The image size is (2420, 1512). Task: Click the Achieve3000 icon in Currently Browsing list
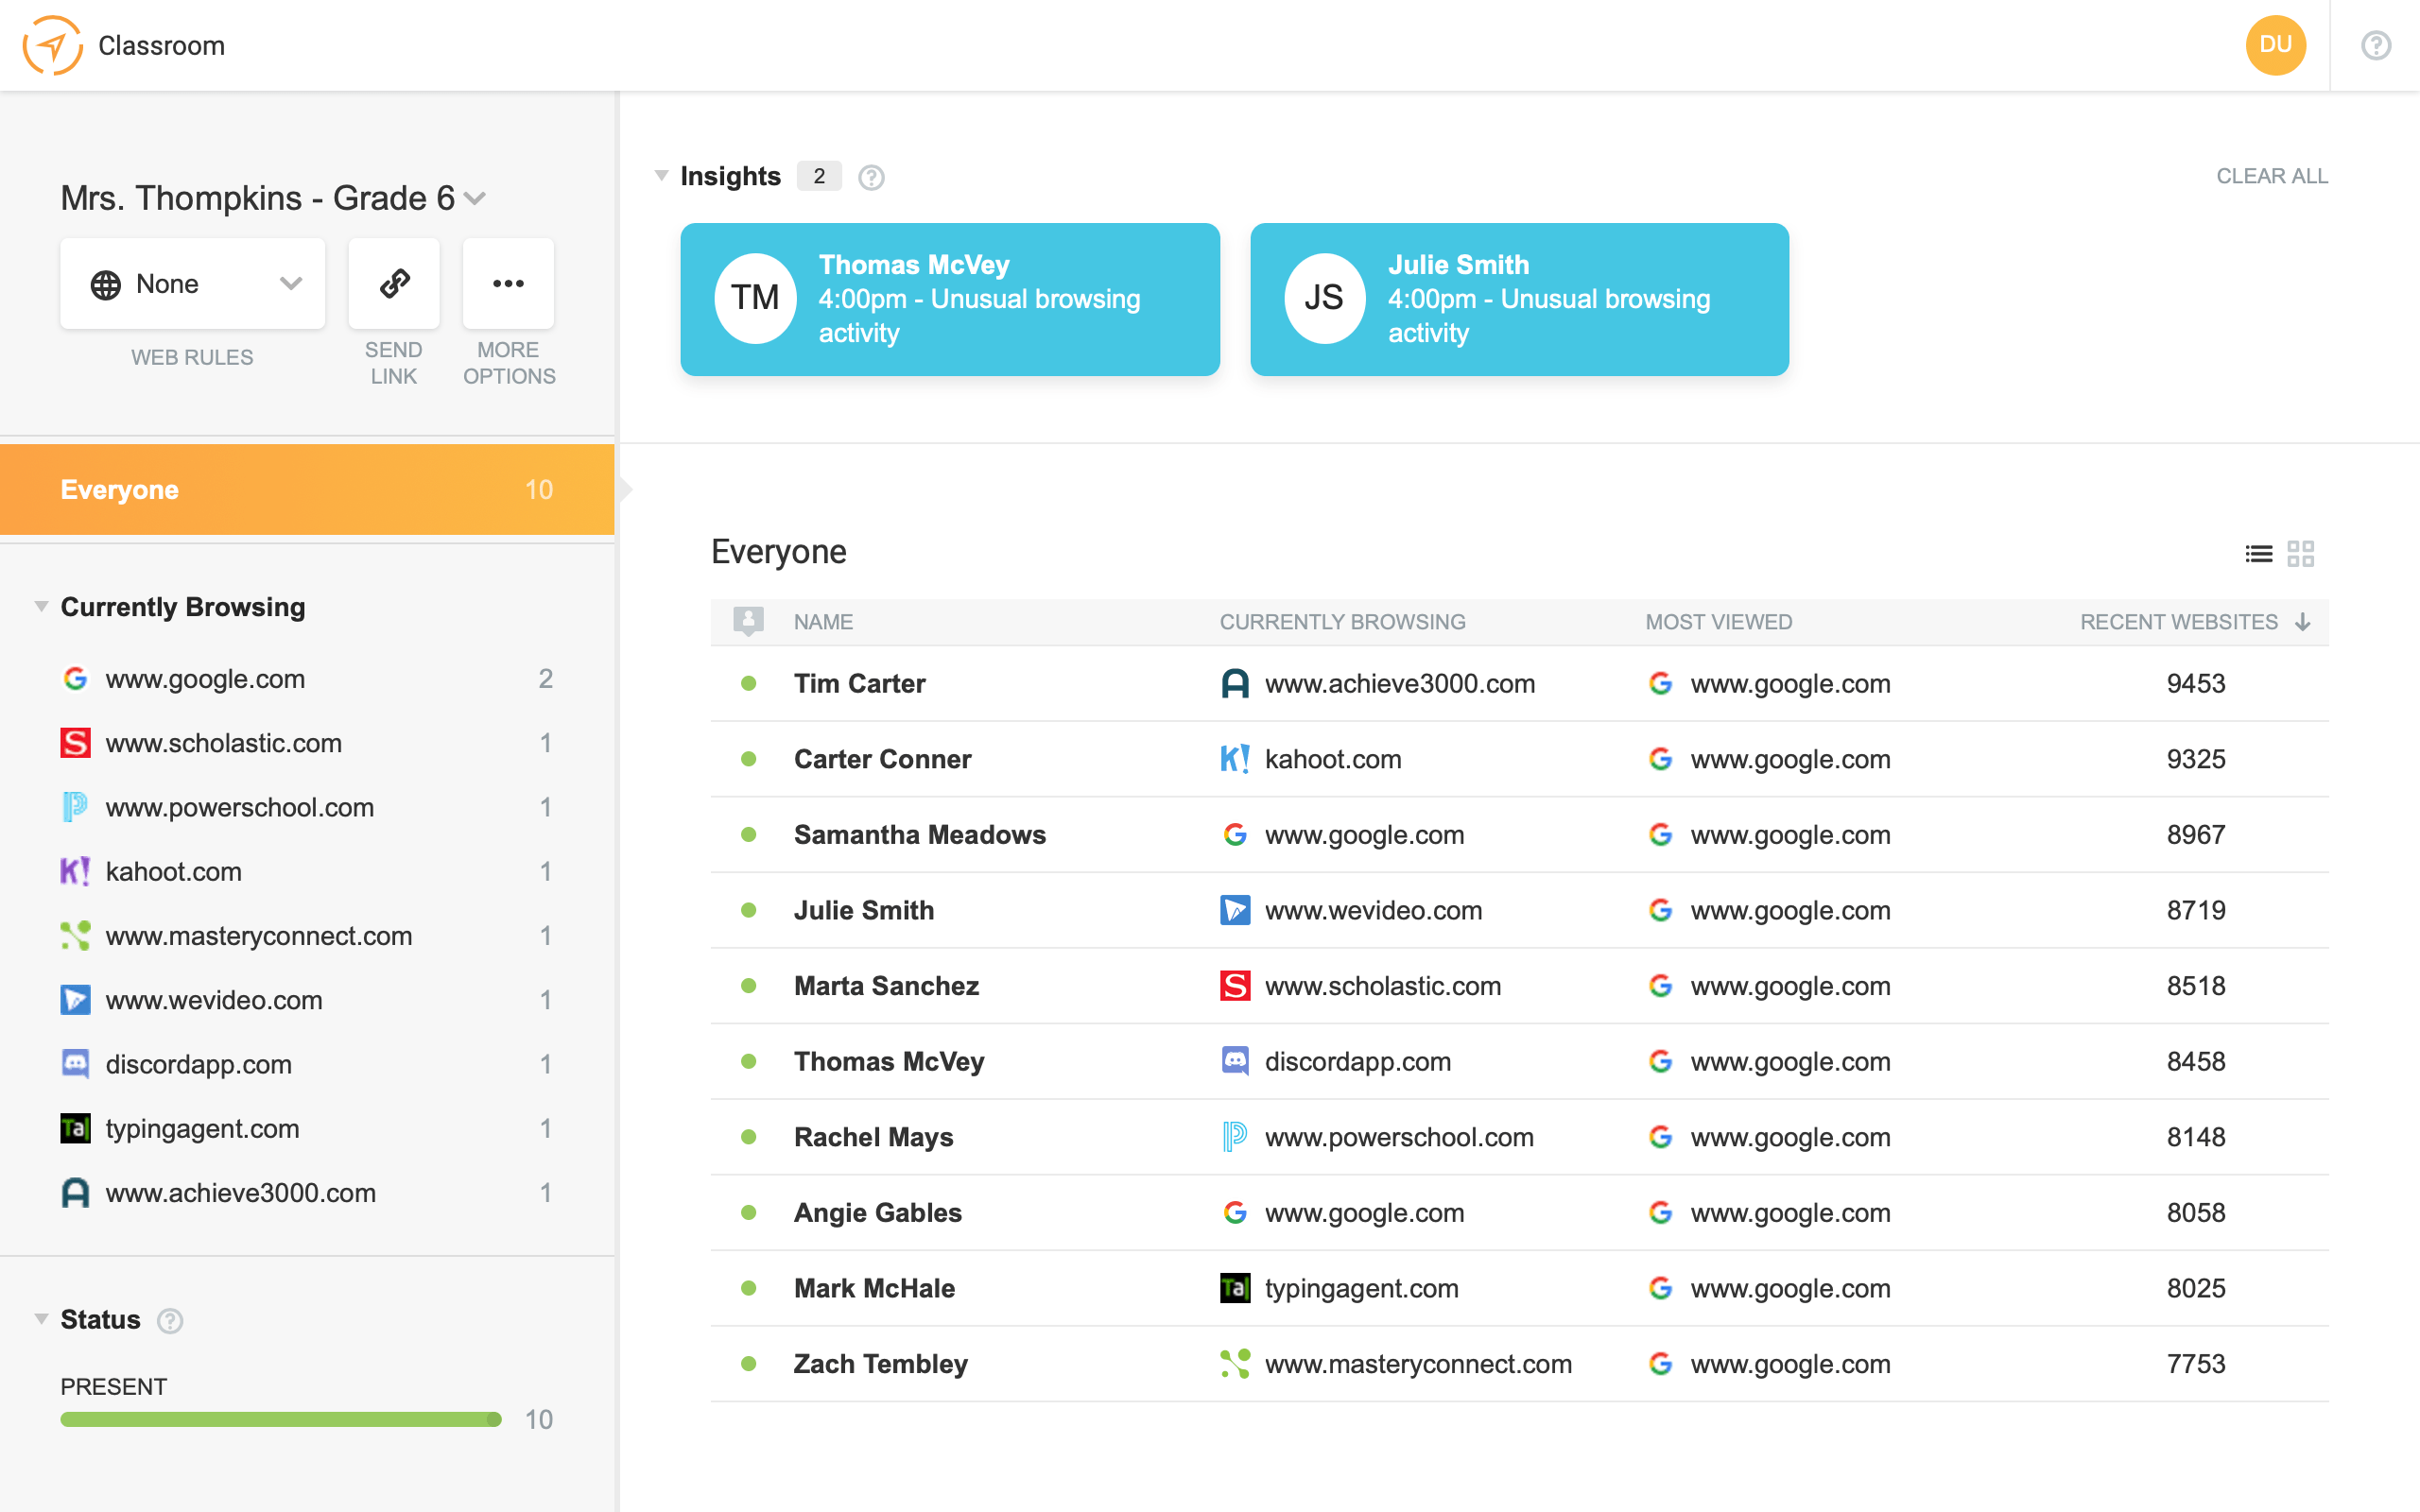coord(74,1192)
